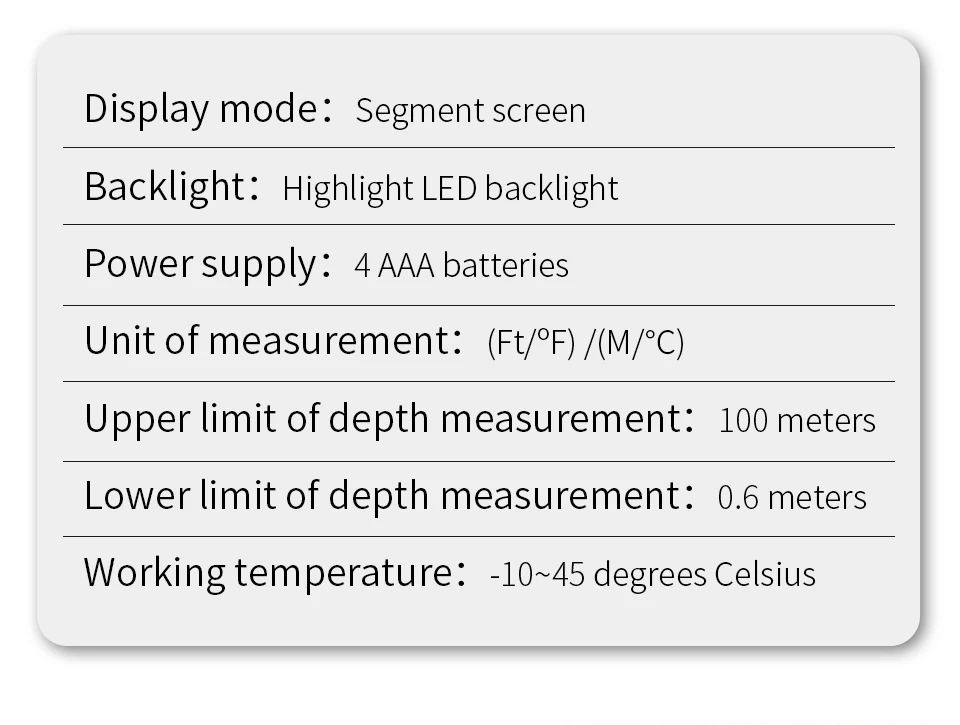Click the "Upper limit of depth measurement" label
The width and height of the screenshot is (960, 725).
(381, 418)
